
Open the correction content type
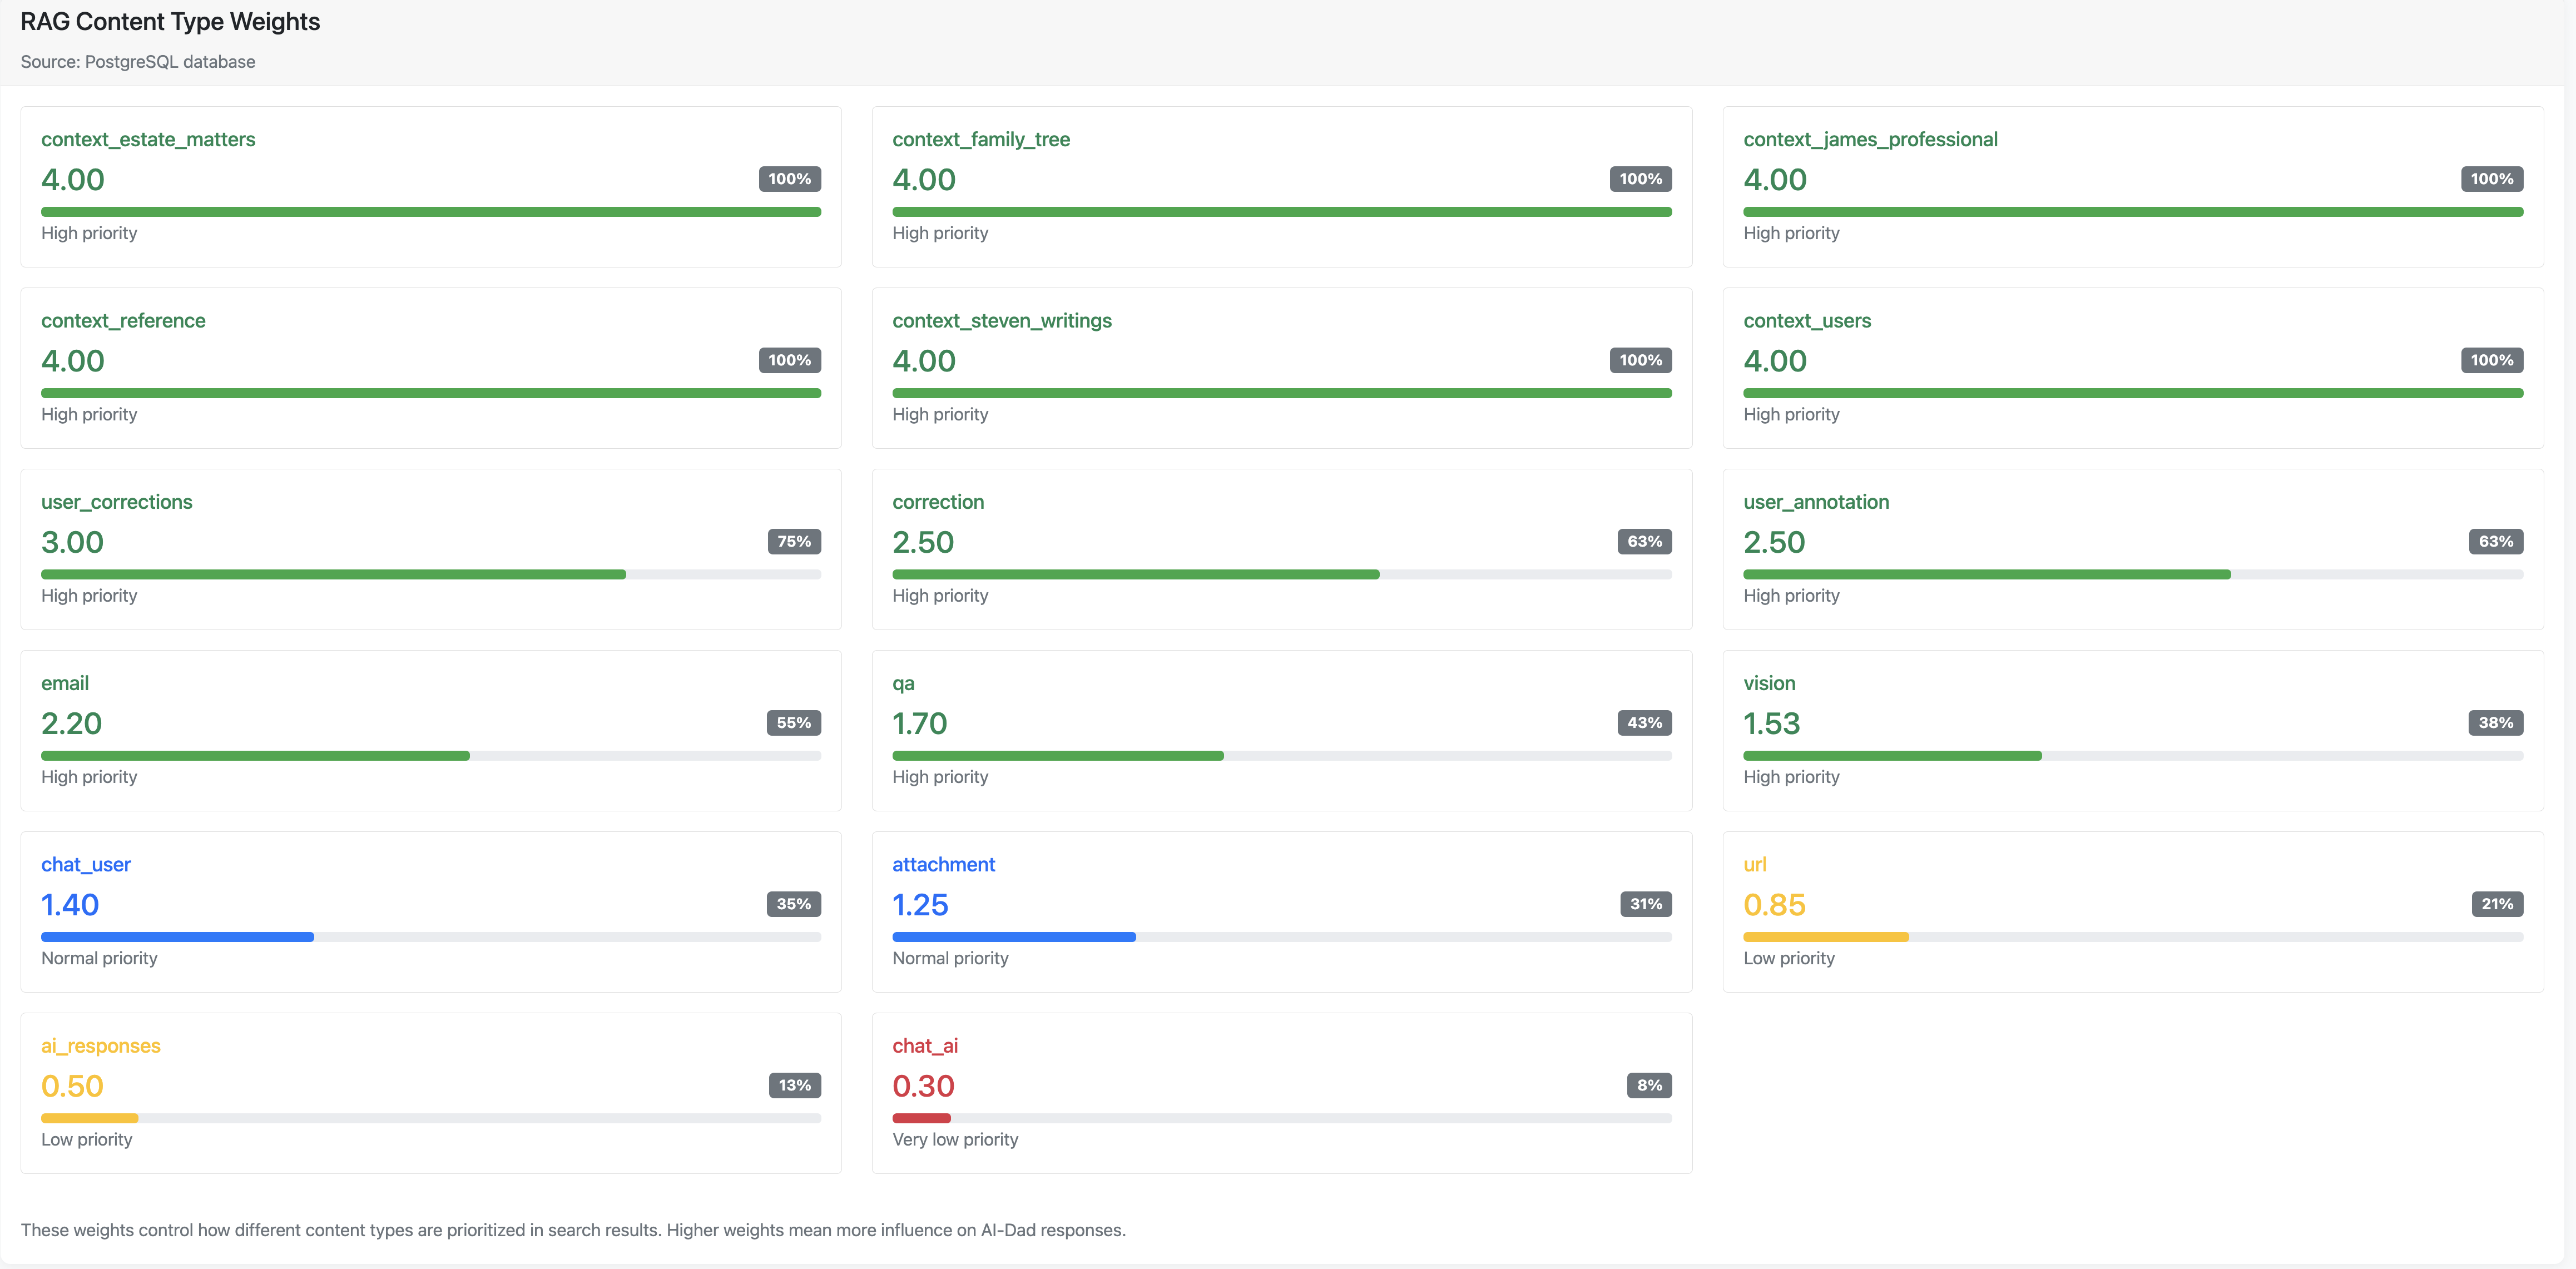(x=938, y=502)
